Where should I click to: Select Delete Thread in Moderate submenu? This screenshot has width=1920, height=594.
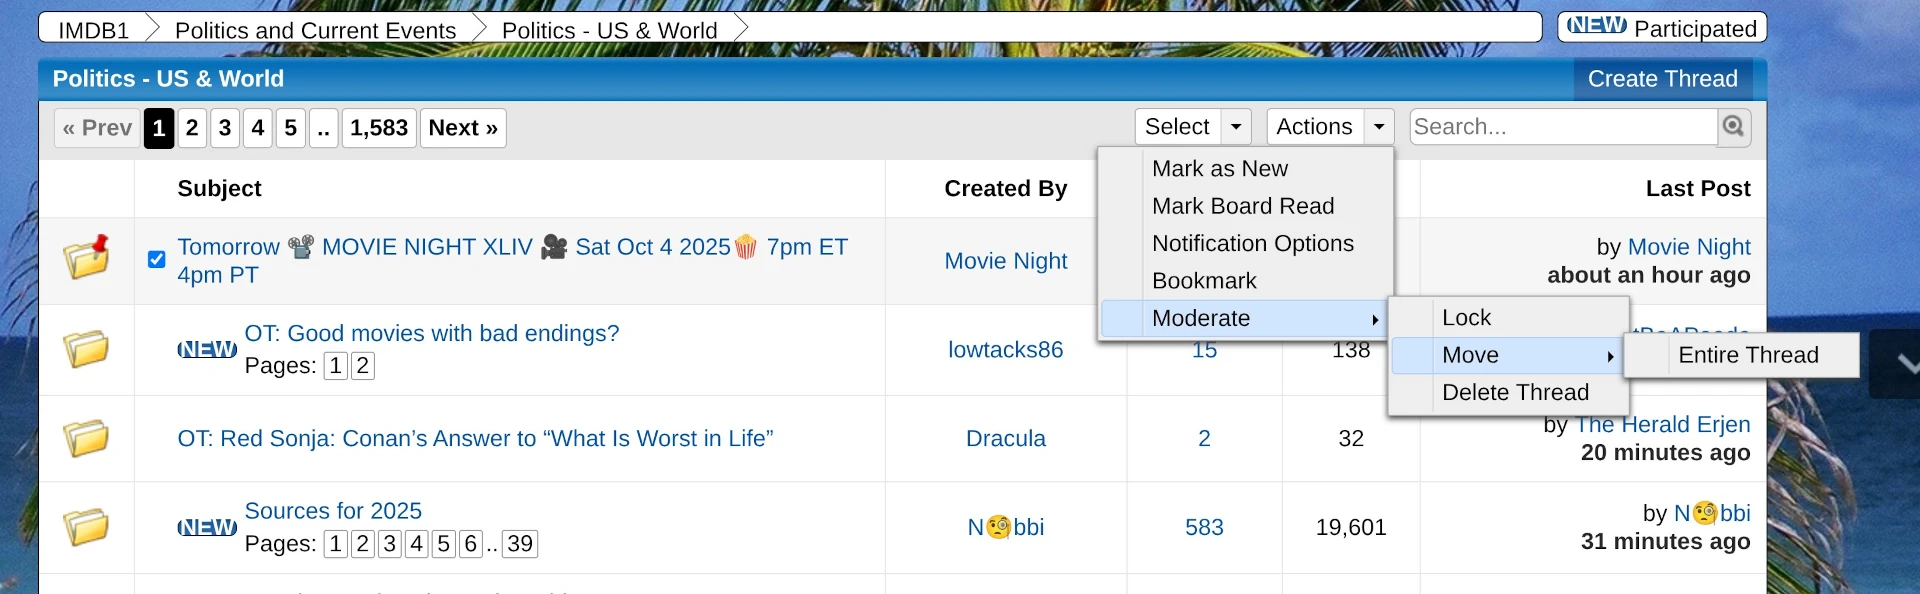[x=1515, y=392]
